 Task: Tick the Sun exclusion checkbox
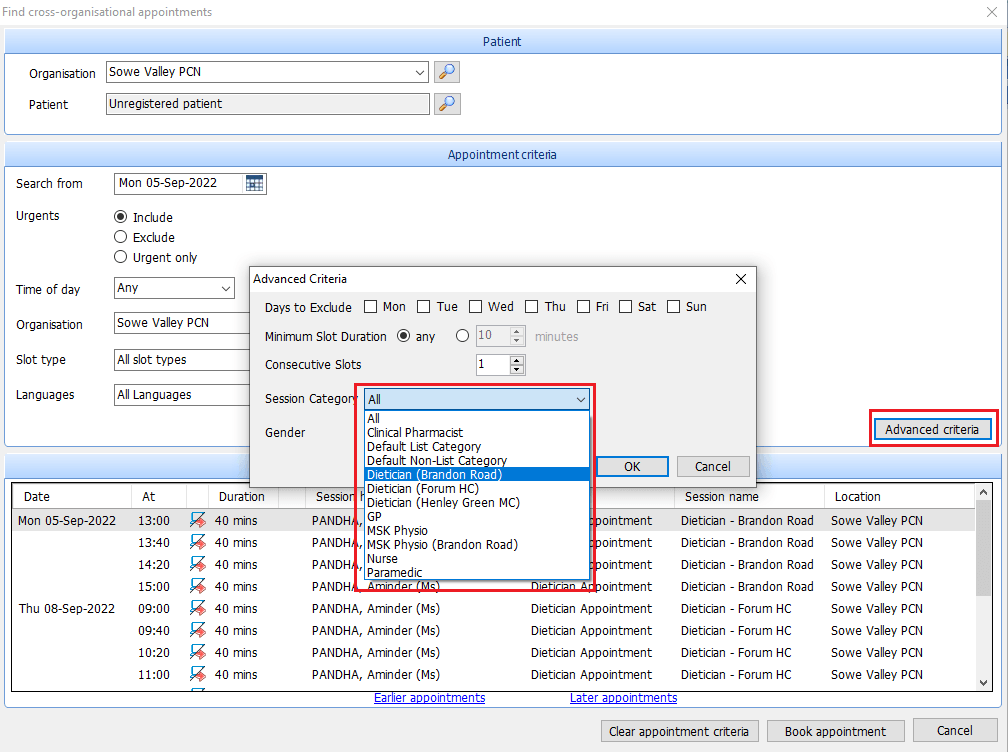point(673,307)
